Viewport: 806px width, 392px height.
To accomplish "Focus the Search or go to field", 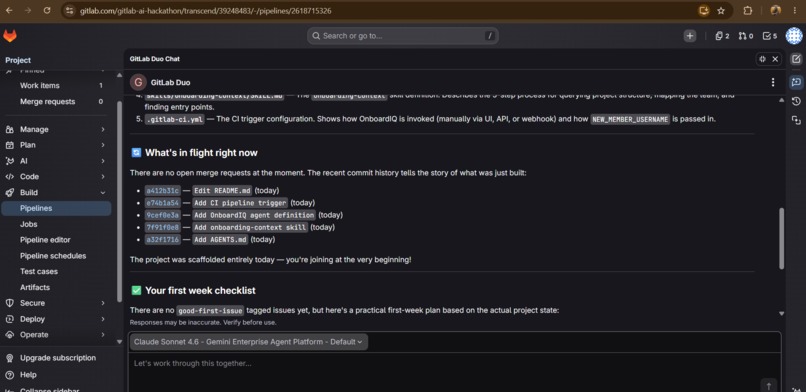I will click(403, 36).
